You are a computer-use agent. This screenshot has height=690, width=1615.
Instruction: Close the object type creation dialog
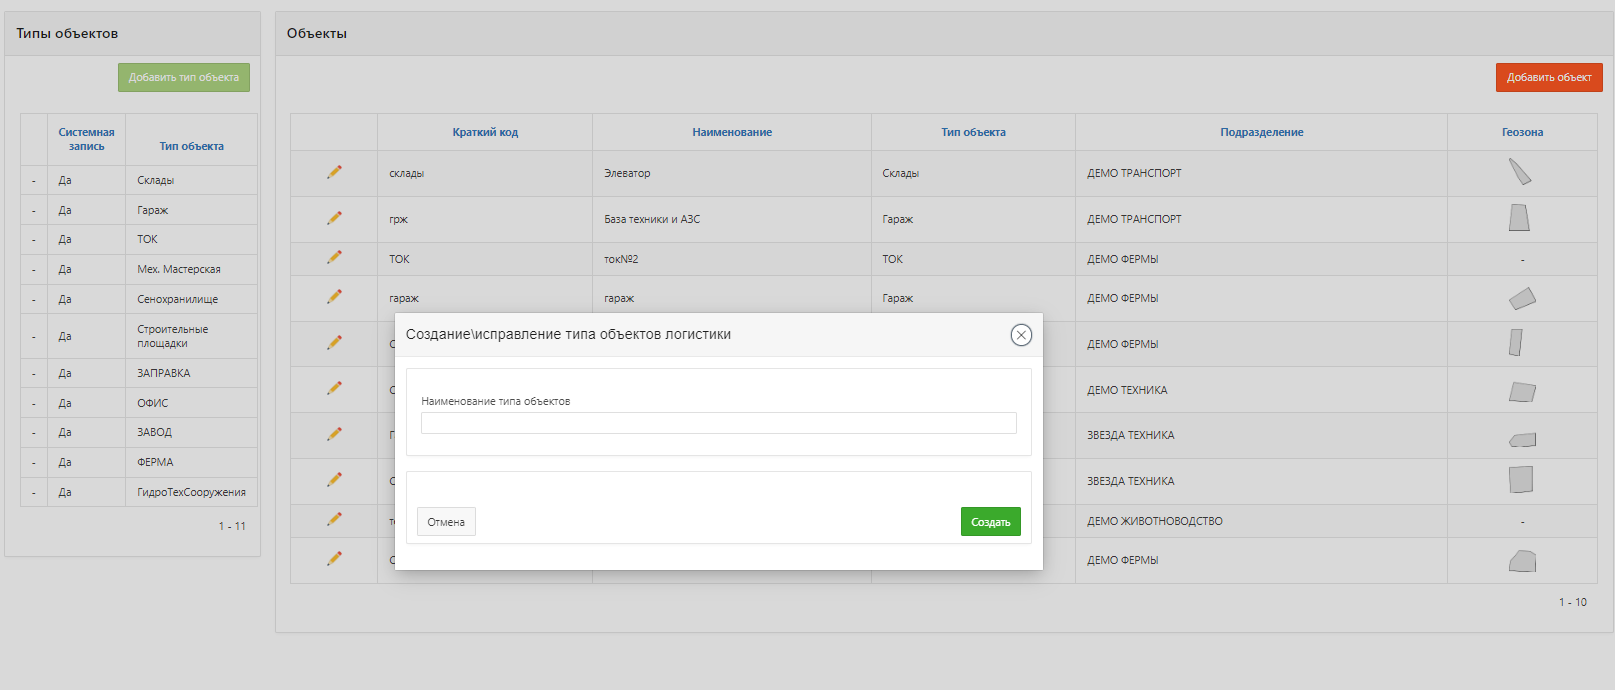(1020, 335)
